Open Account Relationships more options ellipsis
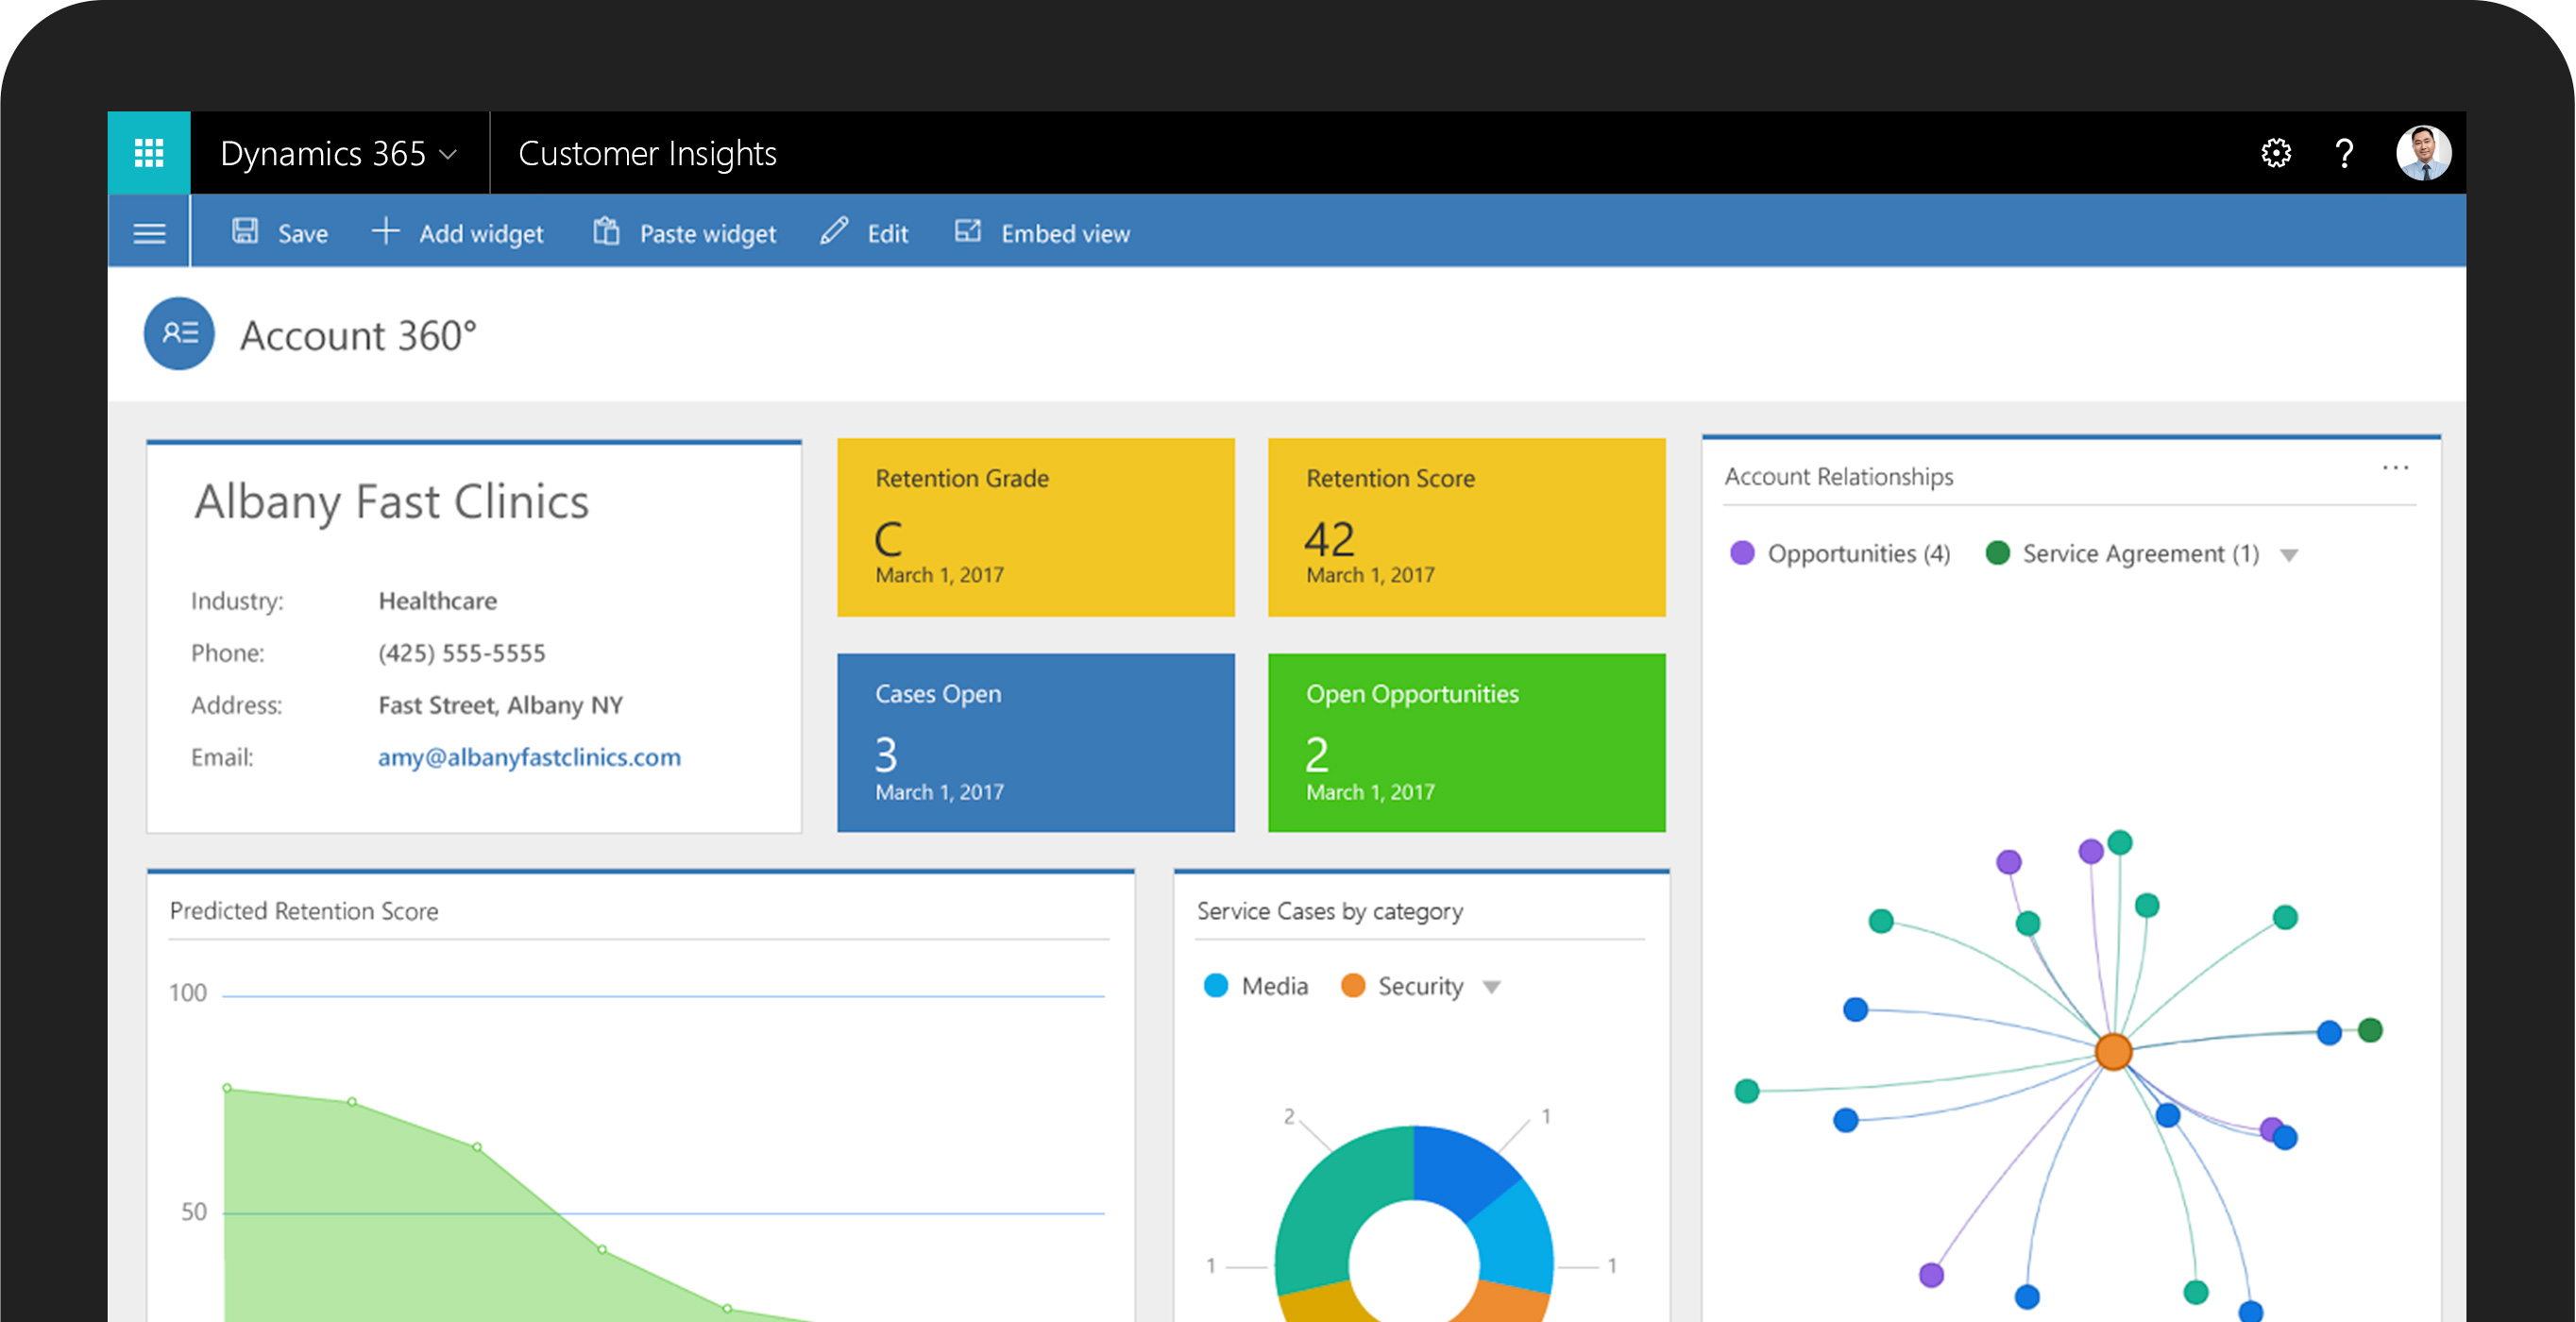The image size is (2576, 1322). pos(2396,467)
